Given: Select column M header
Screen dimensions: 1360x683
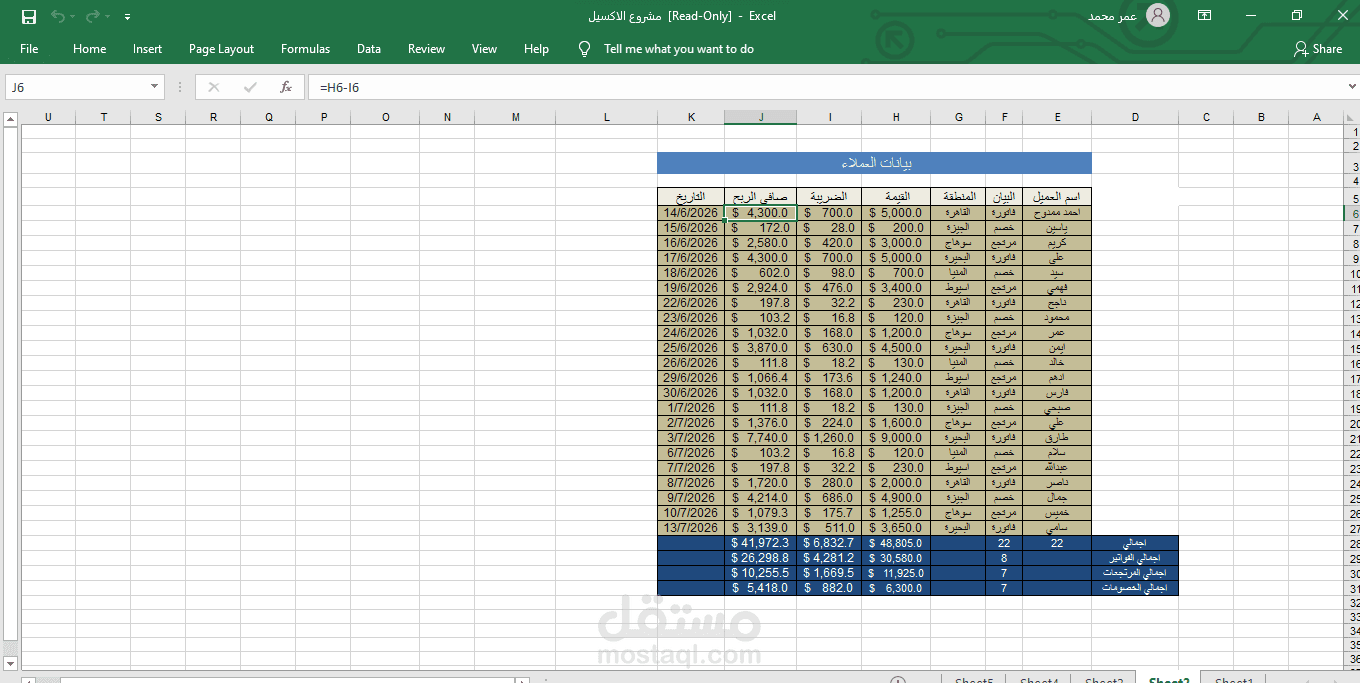Looking at the screenshot, I should (x=516, y=117).
